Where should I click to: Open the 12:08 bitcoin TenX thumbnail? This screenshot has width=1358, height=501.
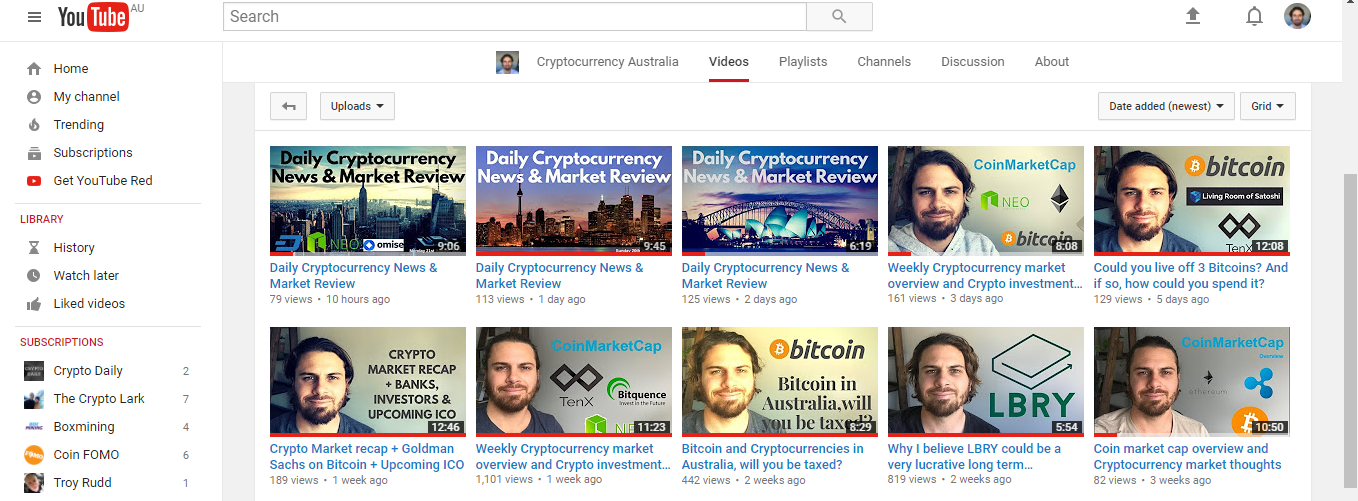point(1192,201)
